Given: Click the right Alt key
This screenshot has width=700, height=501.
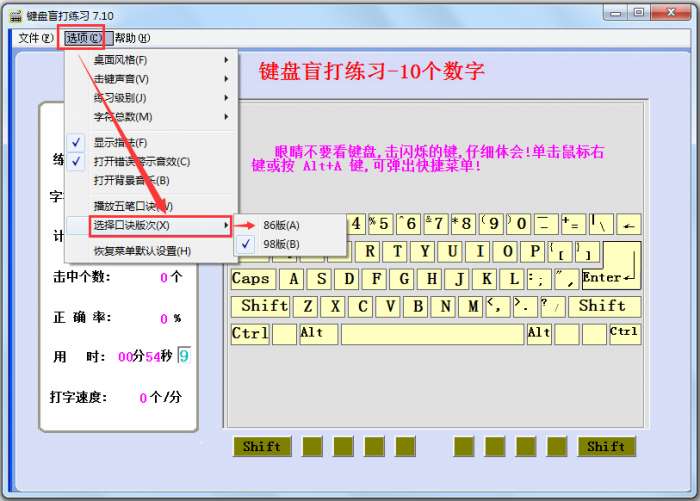Looking at the screenshot, I should (x=539, y=334).
